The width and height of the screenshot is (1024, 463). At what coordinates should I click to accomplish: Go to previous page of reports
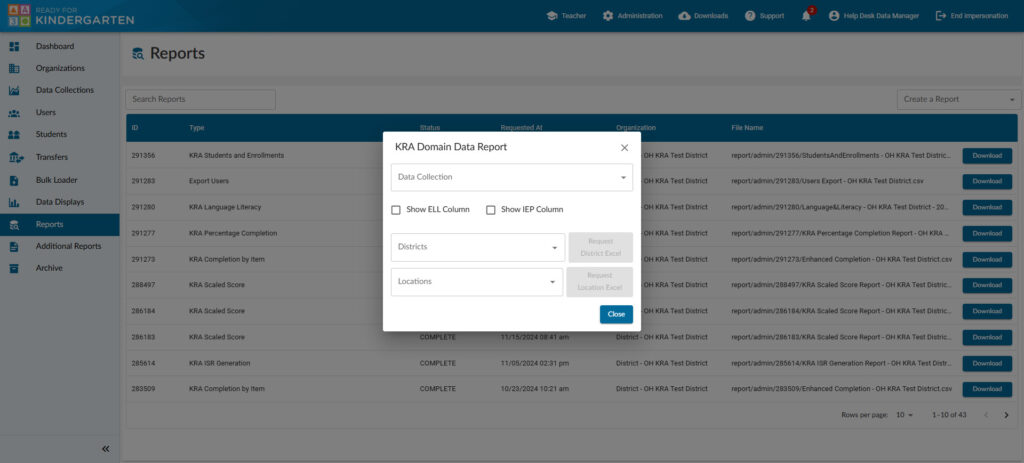click(x=985, y=415)
